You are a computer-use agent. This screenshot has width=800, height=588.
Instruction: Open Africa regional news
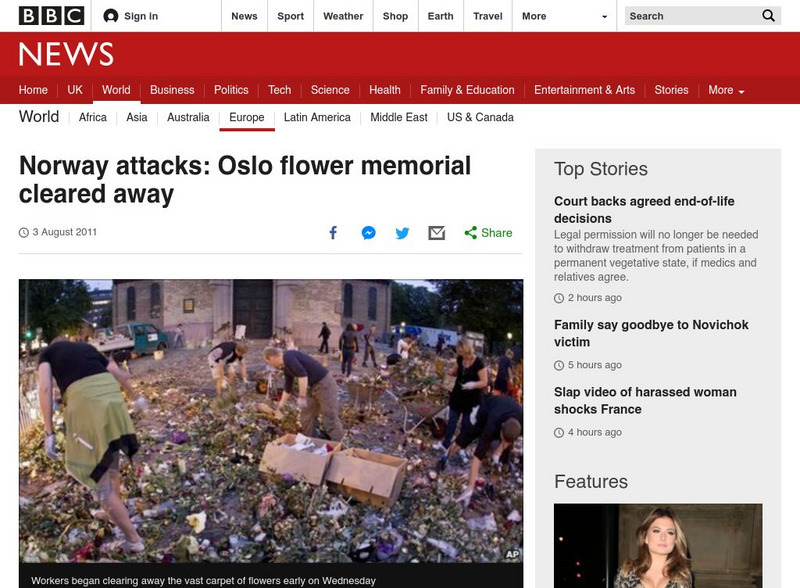click(93, 117)
